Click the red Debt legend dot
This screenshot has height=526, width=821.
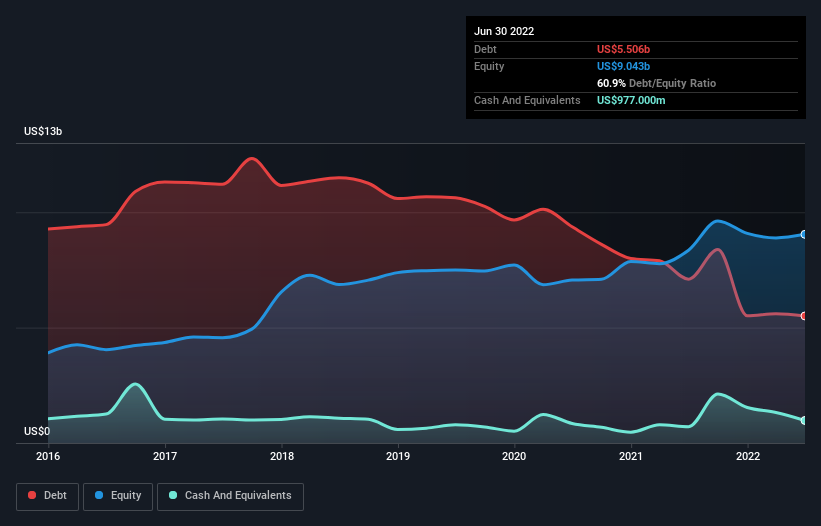pos(32,495)
